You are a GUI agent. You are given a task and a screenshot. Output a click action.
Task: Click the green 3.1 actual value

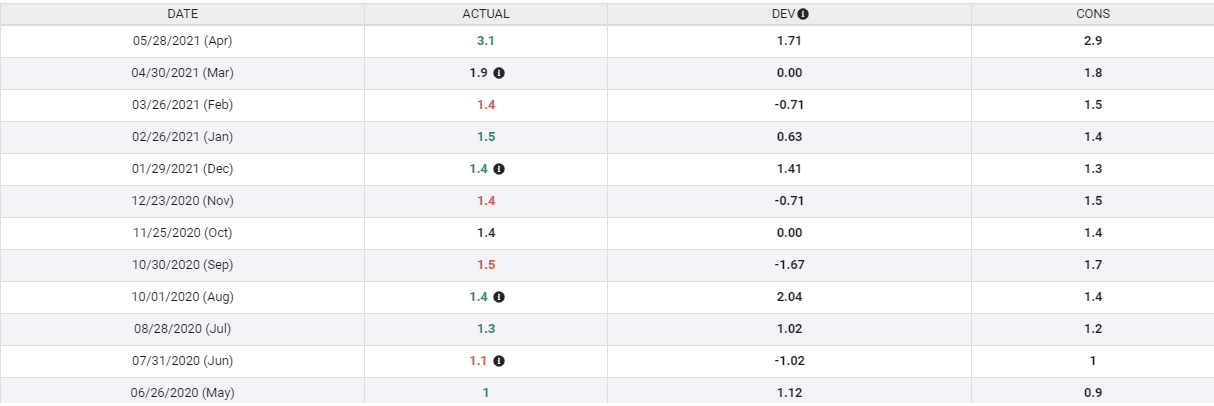pos(486,41)
